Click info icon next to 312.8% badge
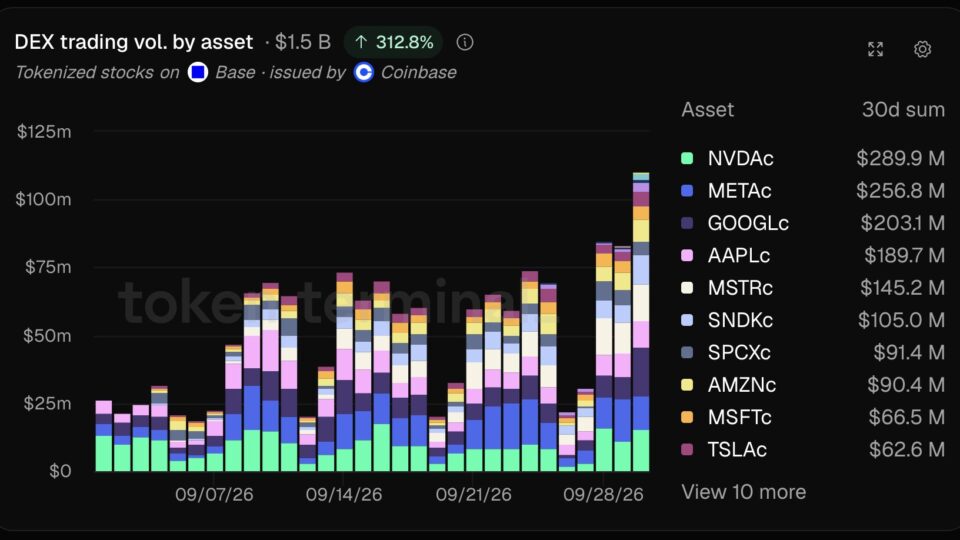 tap(465, 42)
